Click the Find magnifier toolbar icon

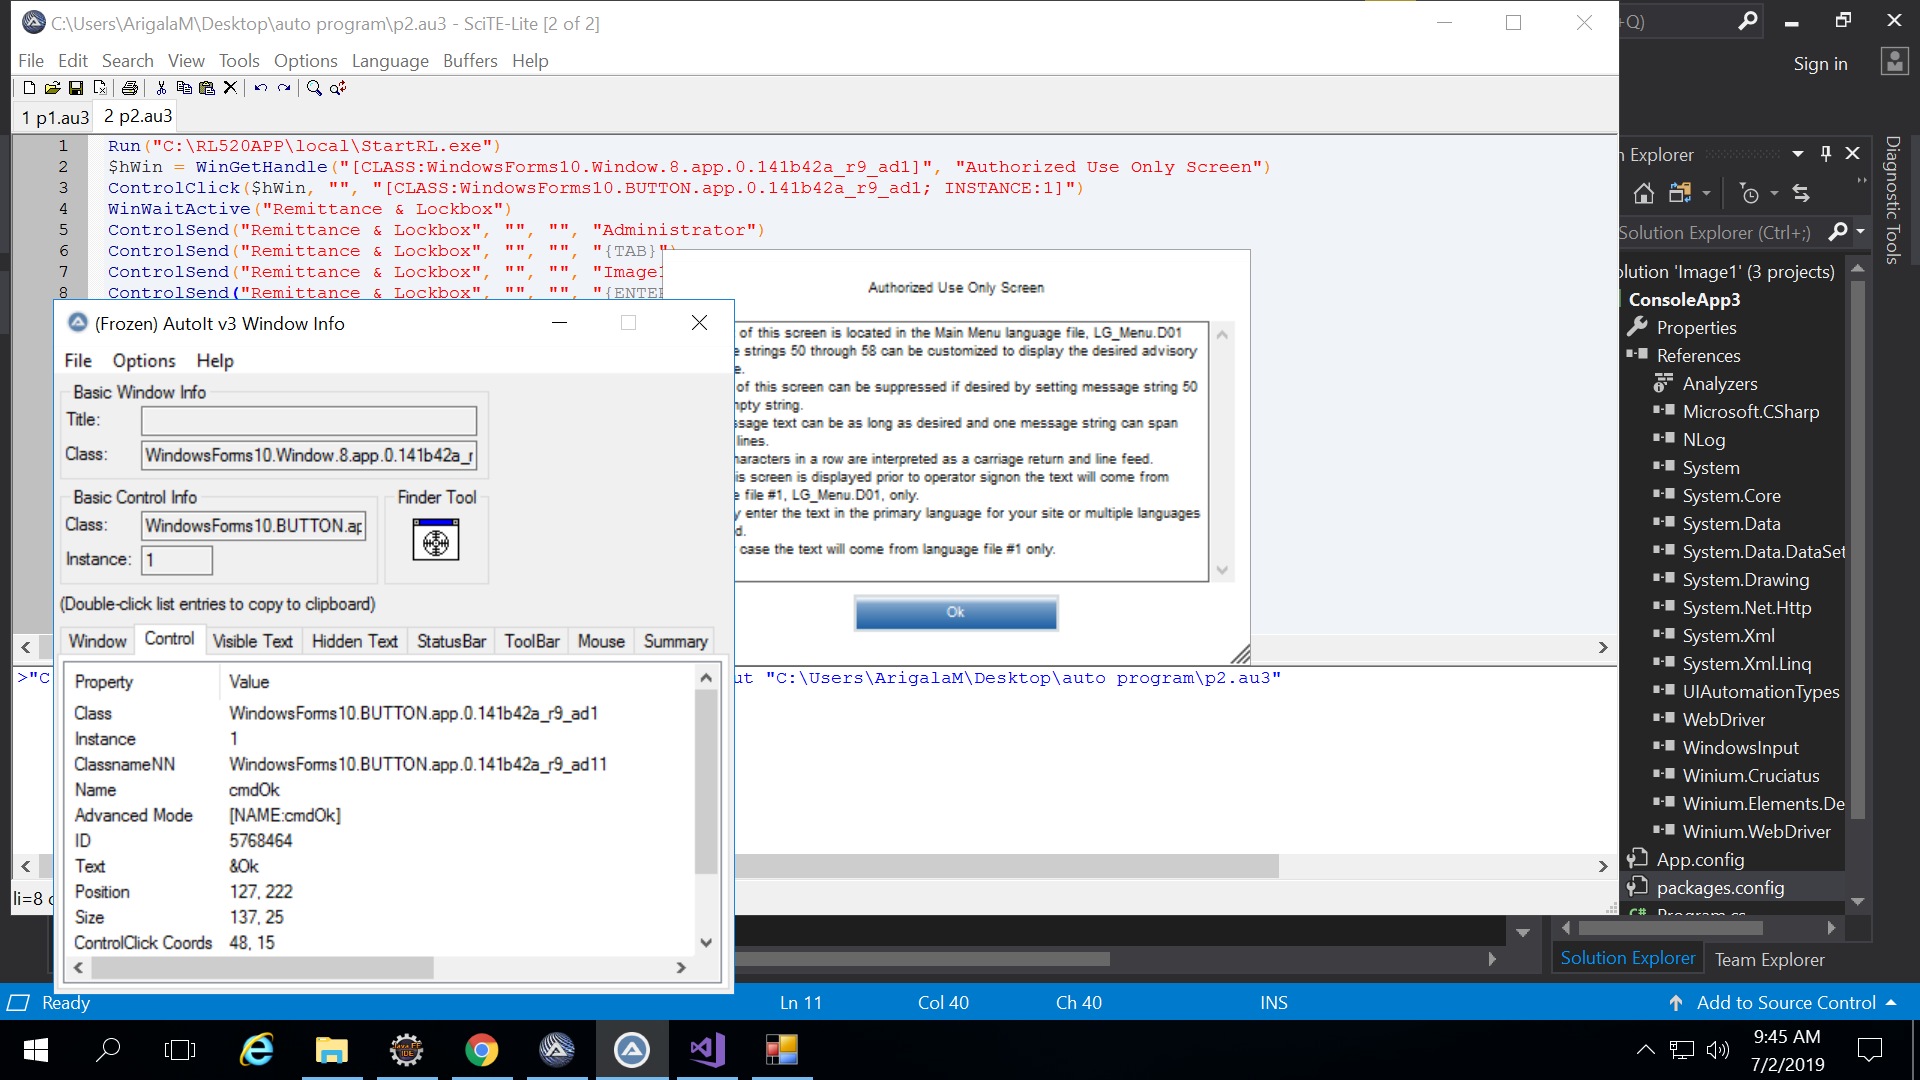[x=313, y=88]
